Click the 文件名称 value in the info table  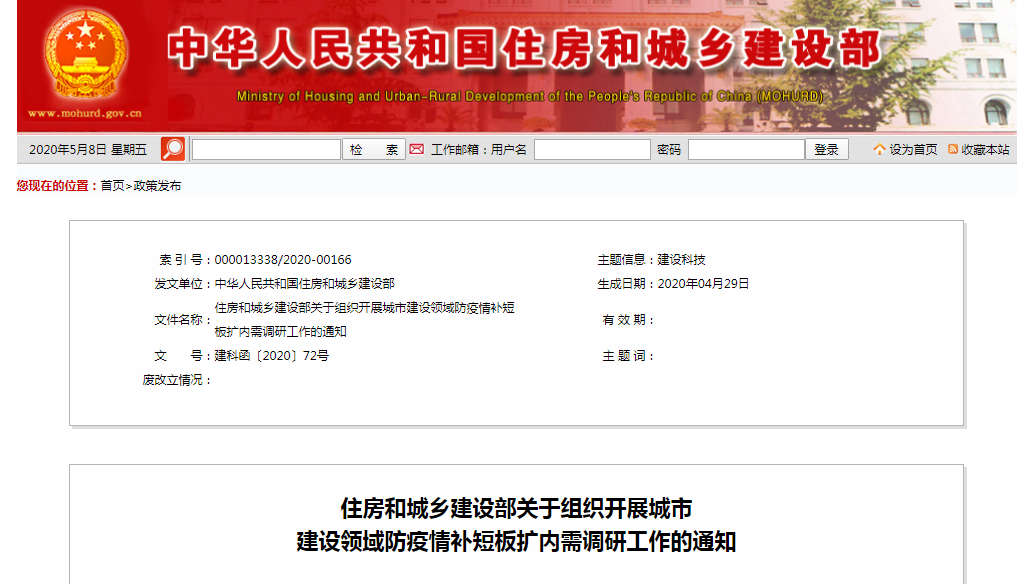[364, 319]
